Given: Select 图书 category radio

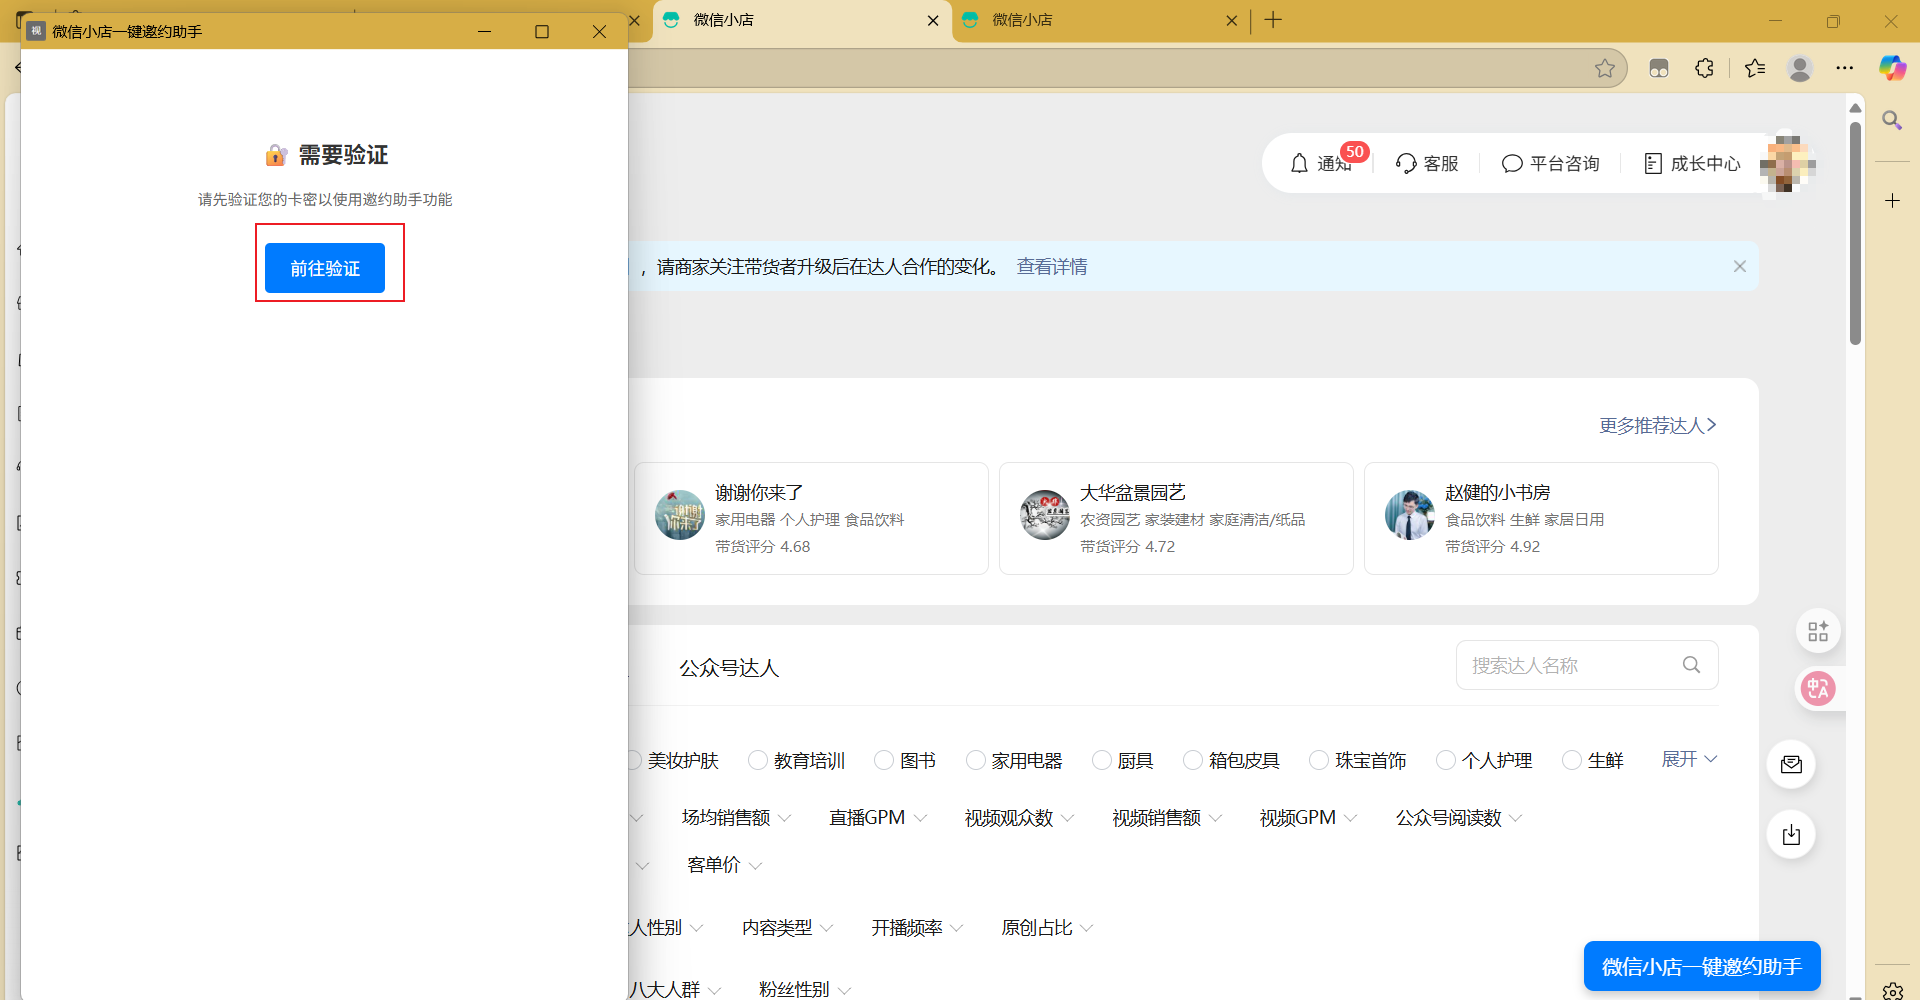Looking at the screenshot, I should 884,760.
